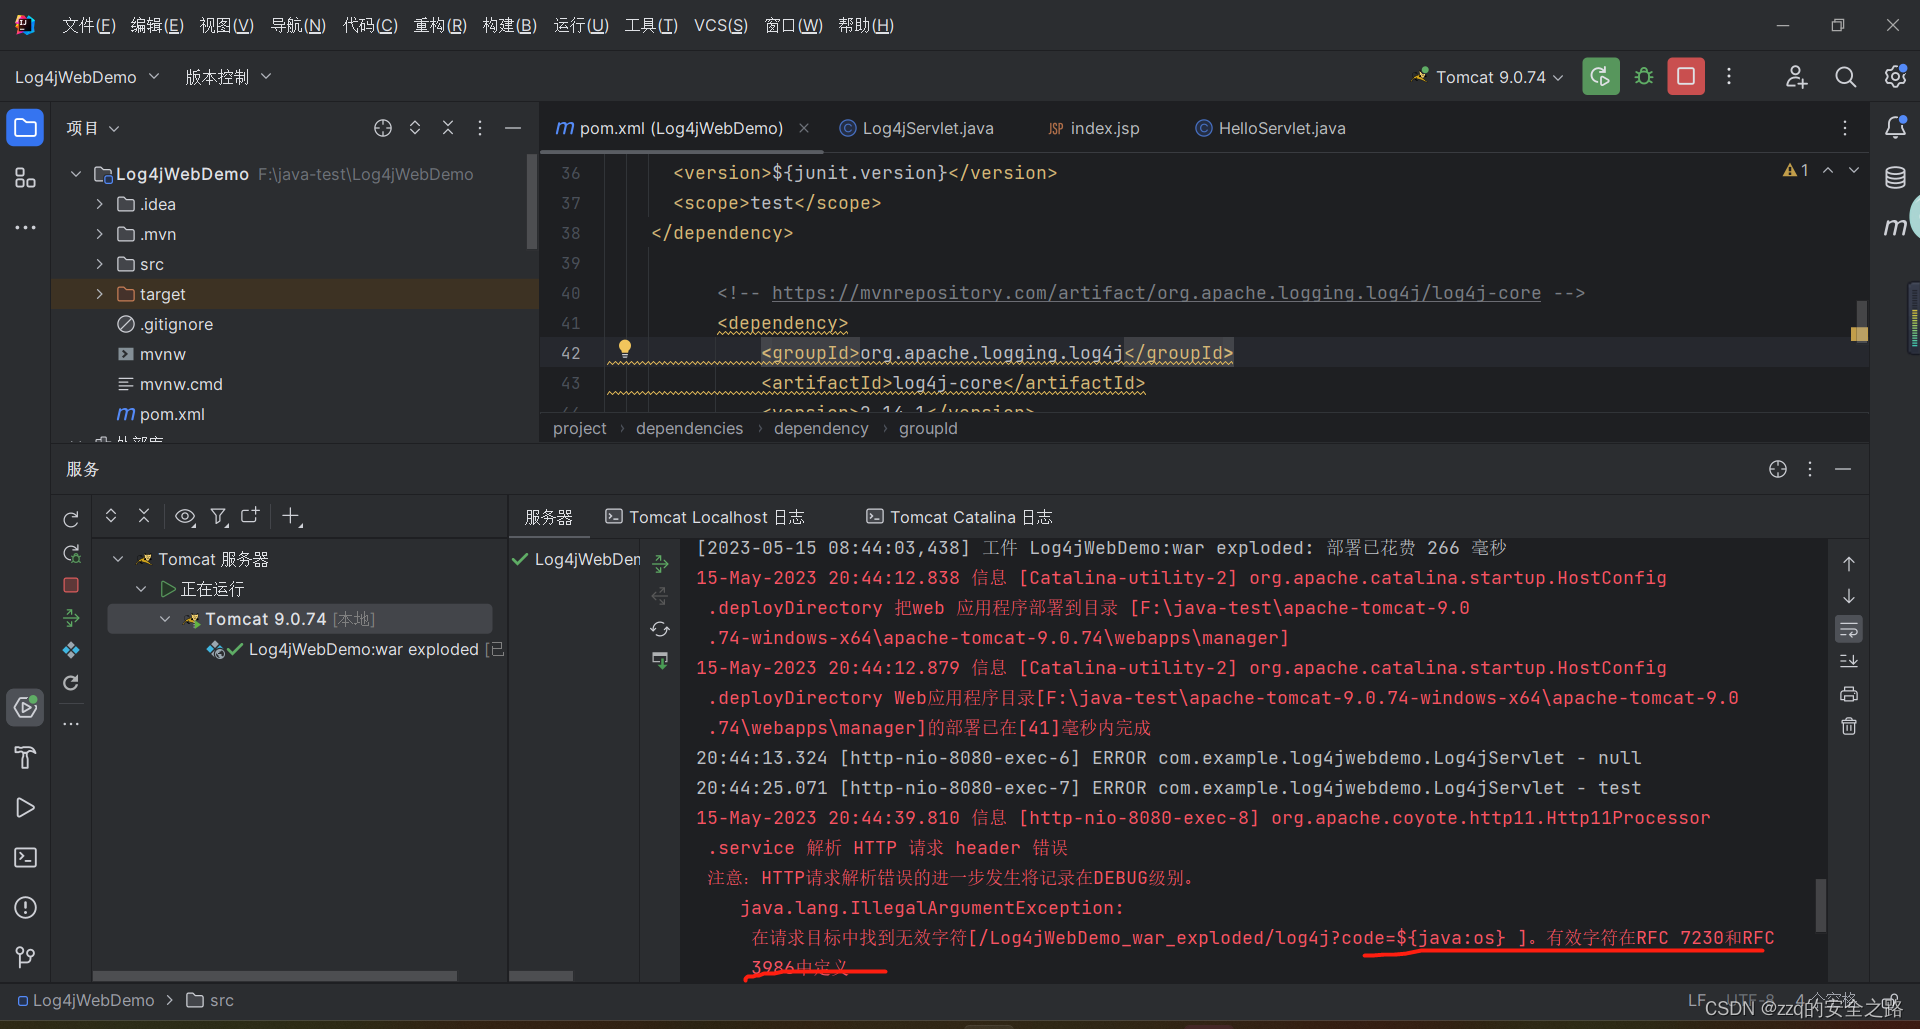Image resolution: width=1920 pixels, height=1029 pixels.
Task: Click the console vertical scrollbar thumb
Action: point(1821,905)
